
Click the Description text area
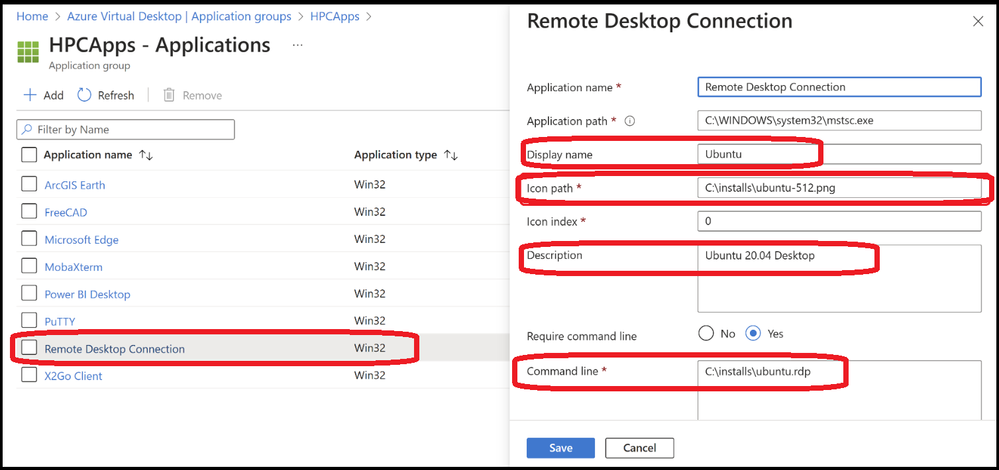tap(839, 278)
